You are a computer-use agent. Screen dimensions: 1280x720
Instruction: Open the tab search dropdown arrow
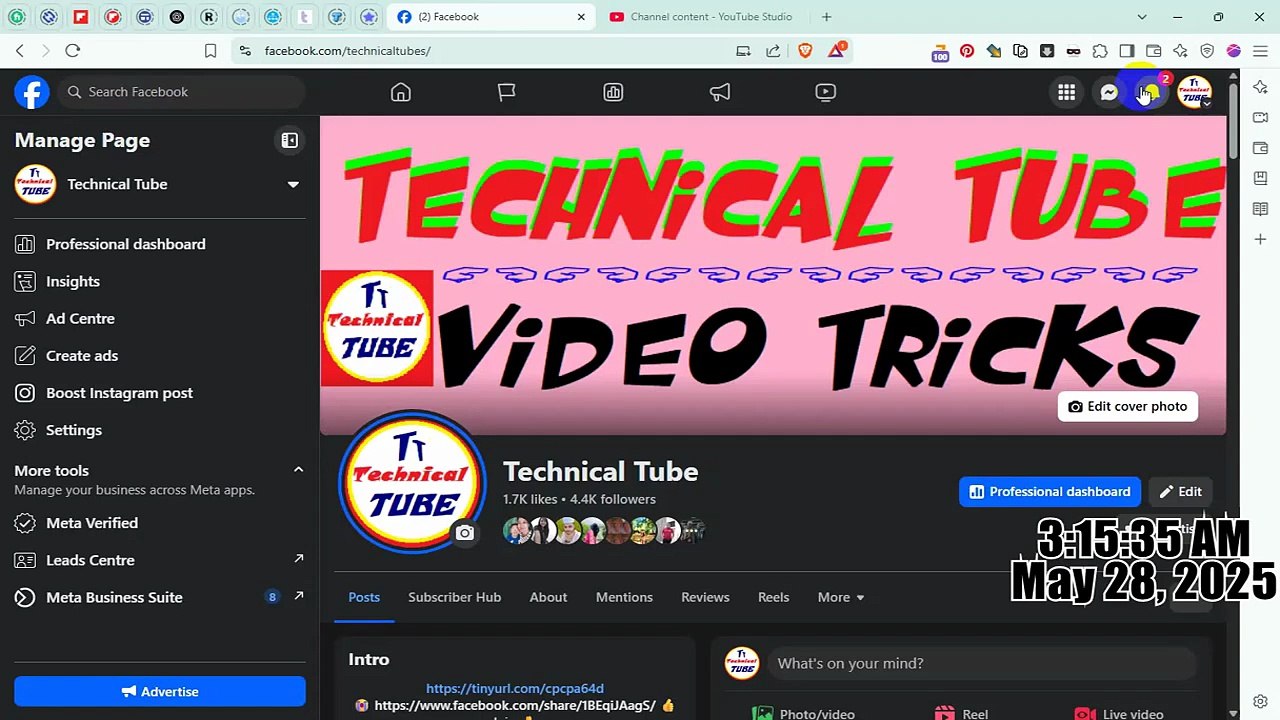(1142, 17)
